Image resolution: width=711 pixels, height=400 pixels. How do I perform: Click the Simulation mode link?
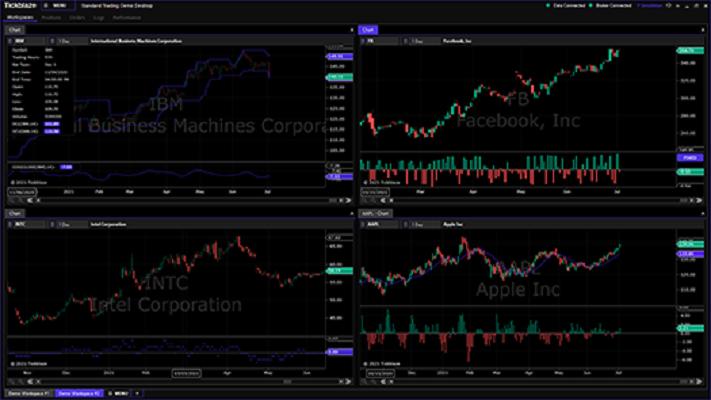(649, 5)
